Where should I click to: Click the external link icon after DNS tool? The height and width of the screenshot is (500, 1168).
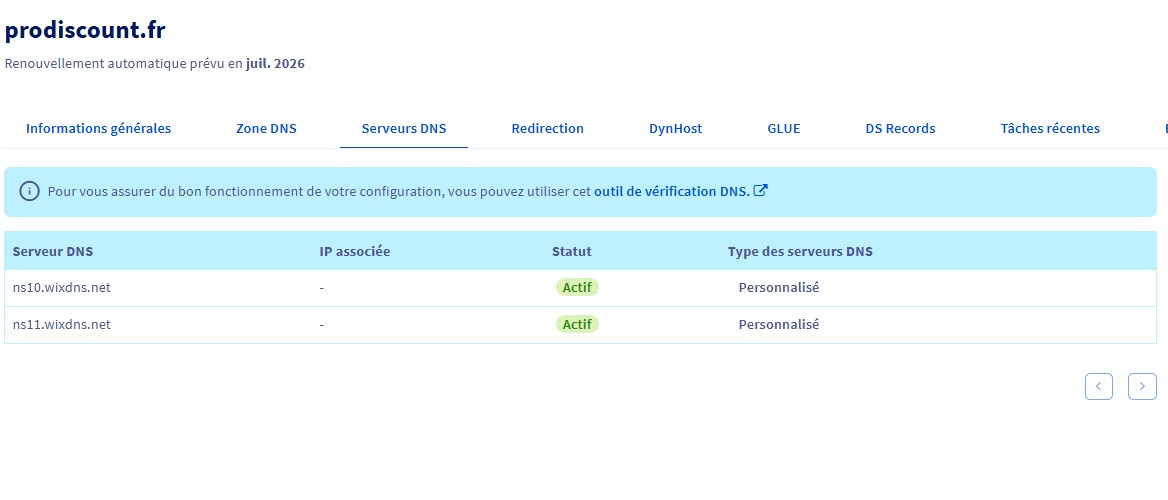(x=760, y=191)
